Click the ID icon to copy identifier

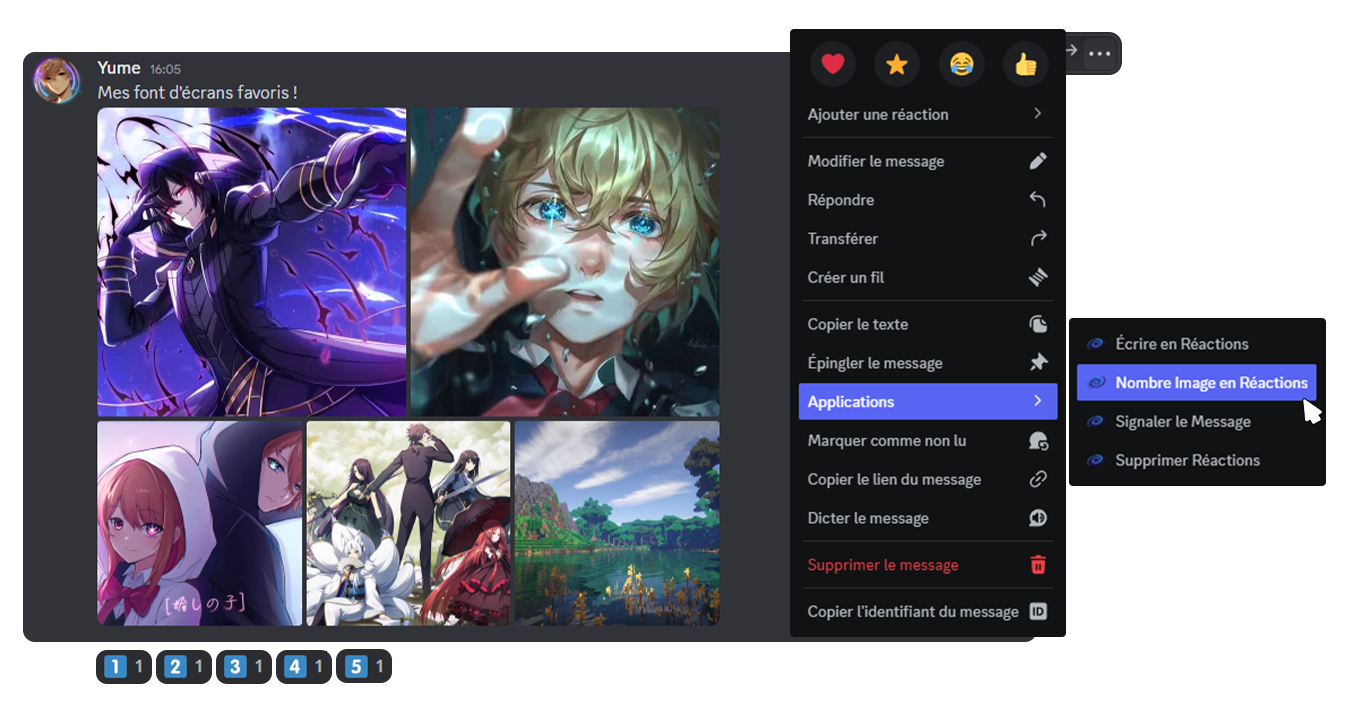[x=1038, y=611]
